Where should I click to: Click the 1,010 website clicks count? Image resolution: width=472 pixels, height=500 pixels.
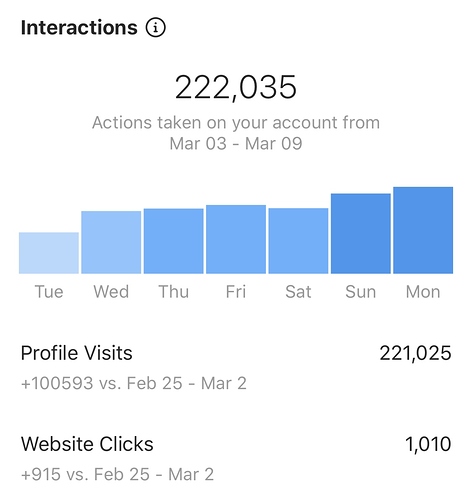click(x=428, y=444)
